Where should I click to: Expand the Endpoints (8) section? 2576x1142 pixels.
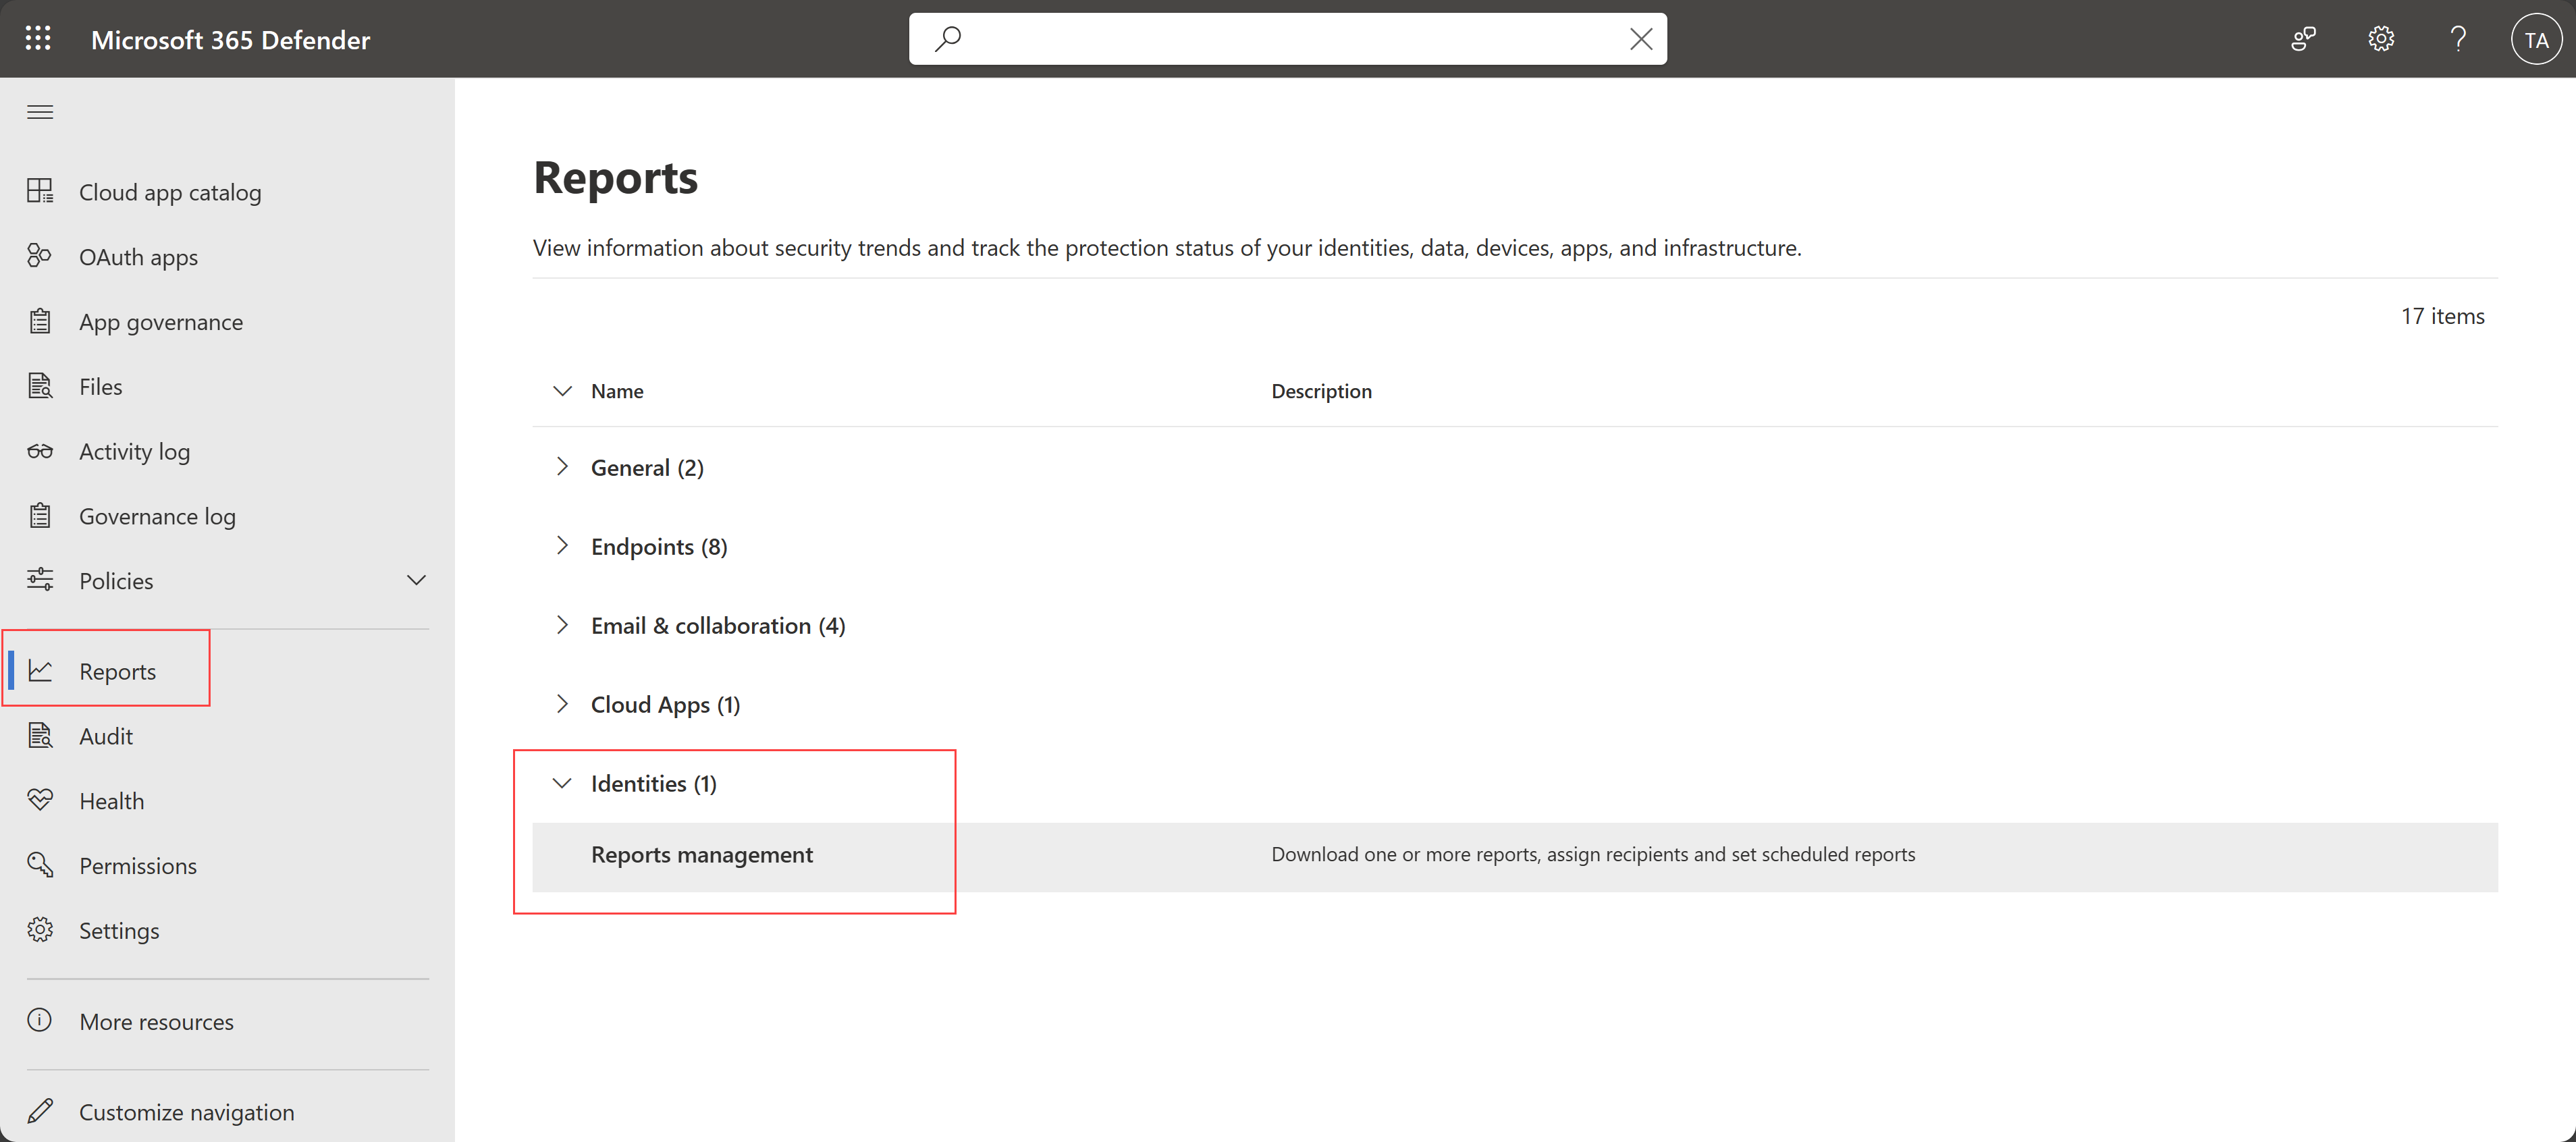[564, 545]
